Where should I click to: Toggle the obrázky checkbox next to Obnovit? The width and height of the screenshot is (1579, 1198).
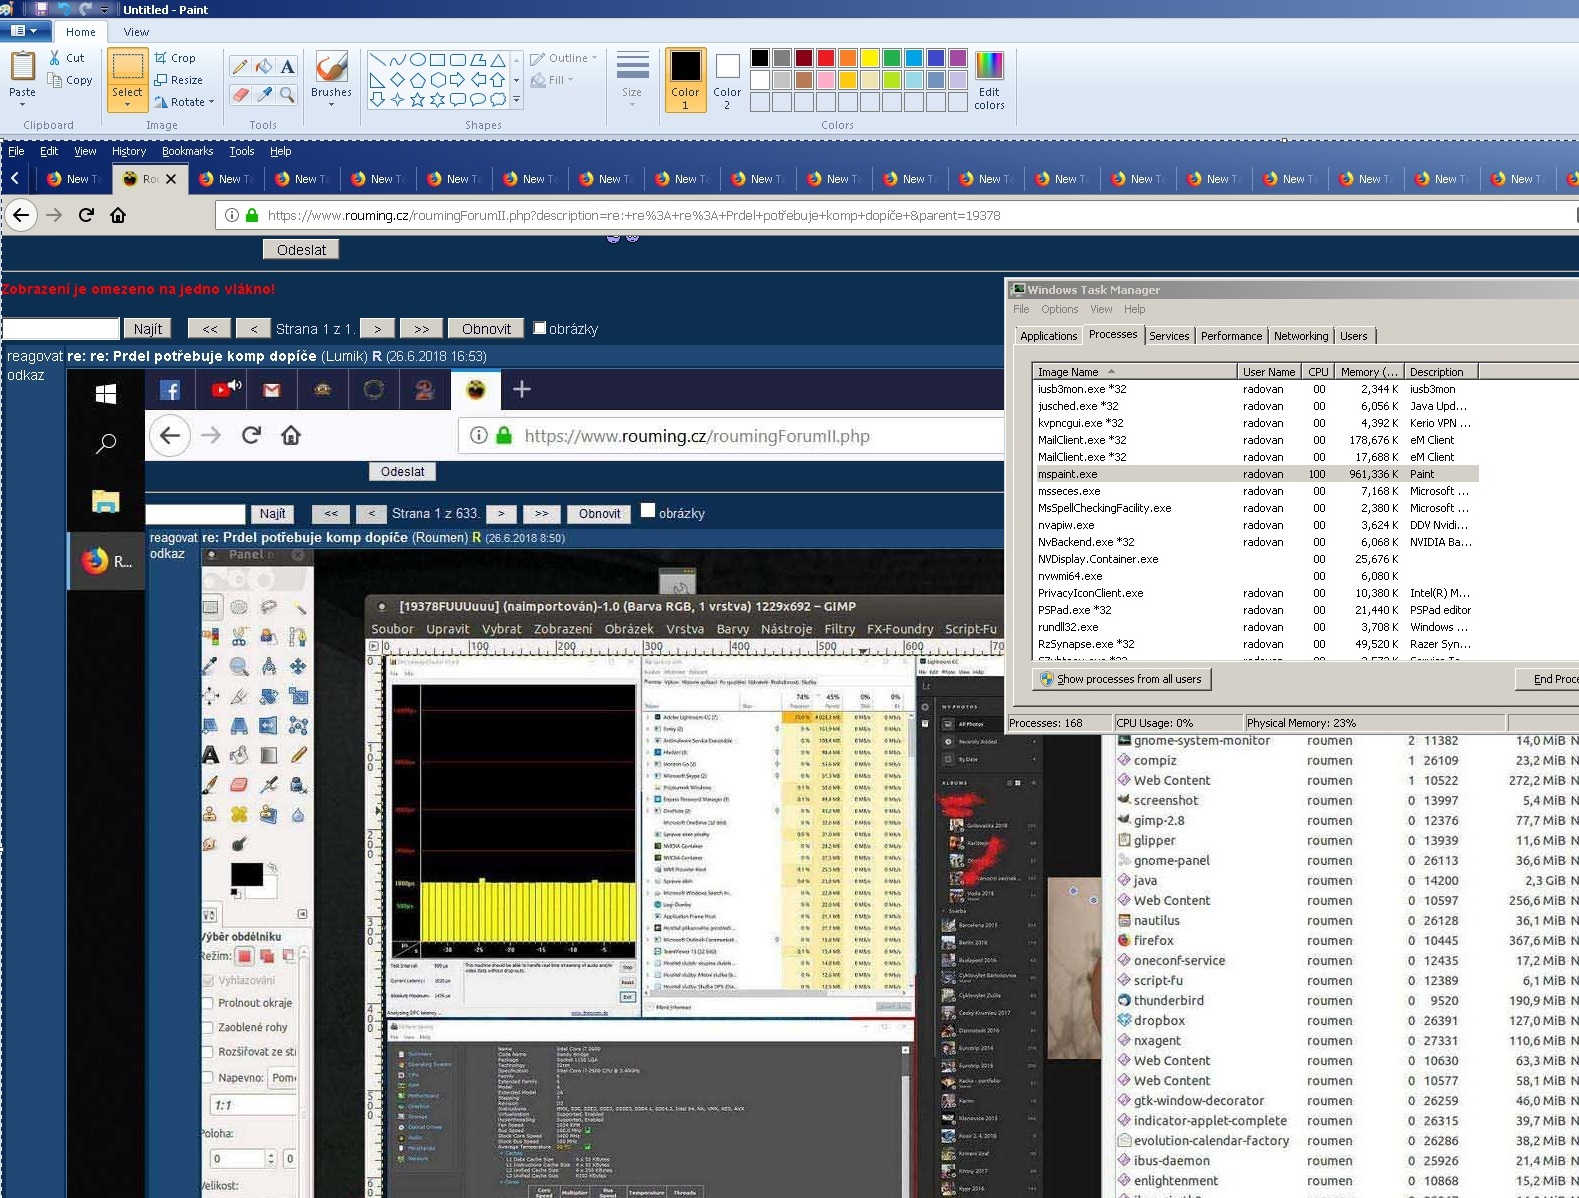(540, 328)
